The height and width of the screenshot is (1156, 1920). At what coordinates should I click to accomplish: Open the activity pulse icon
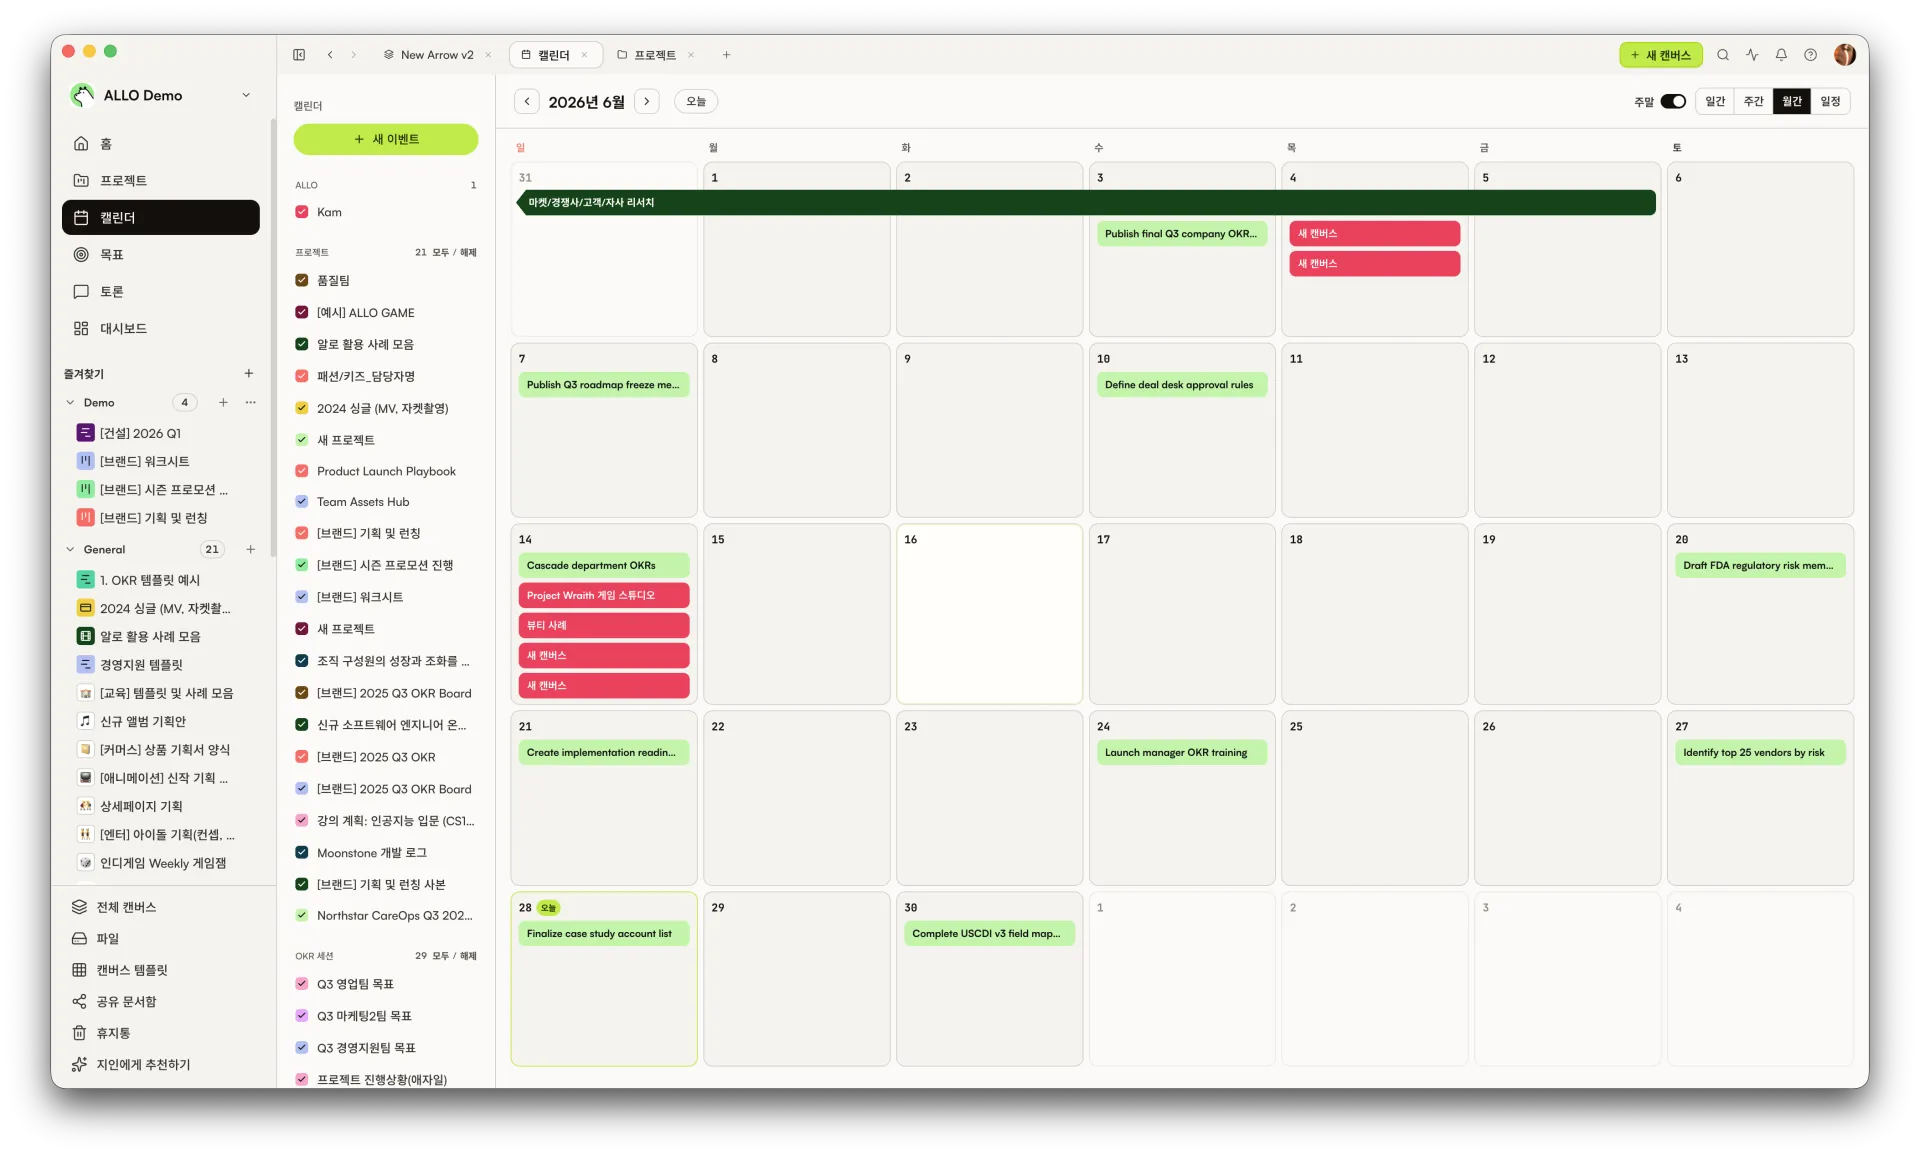click(x=1752, y=55)
